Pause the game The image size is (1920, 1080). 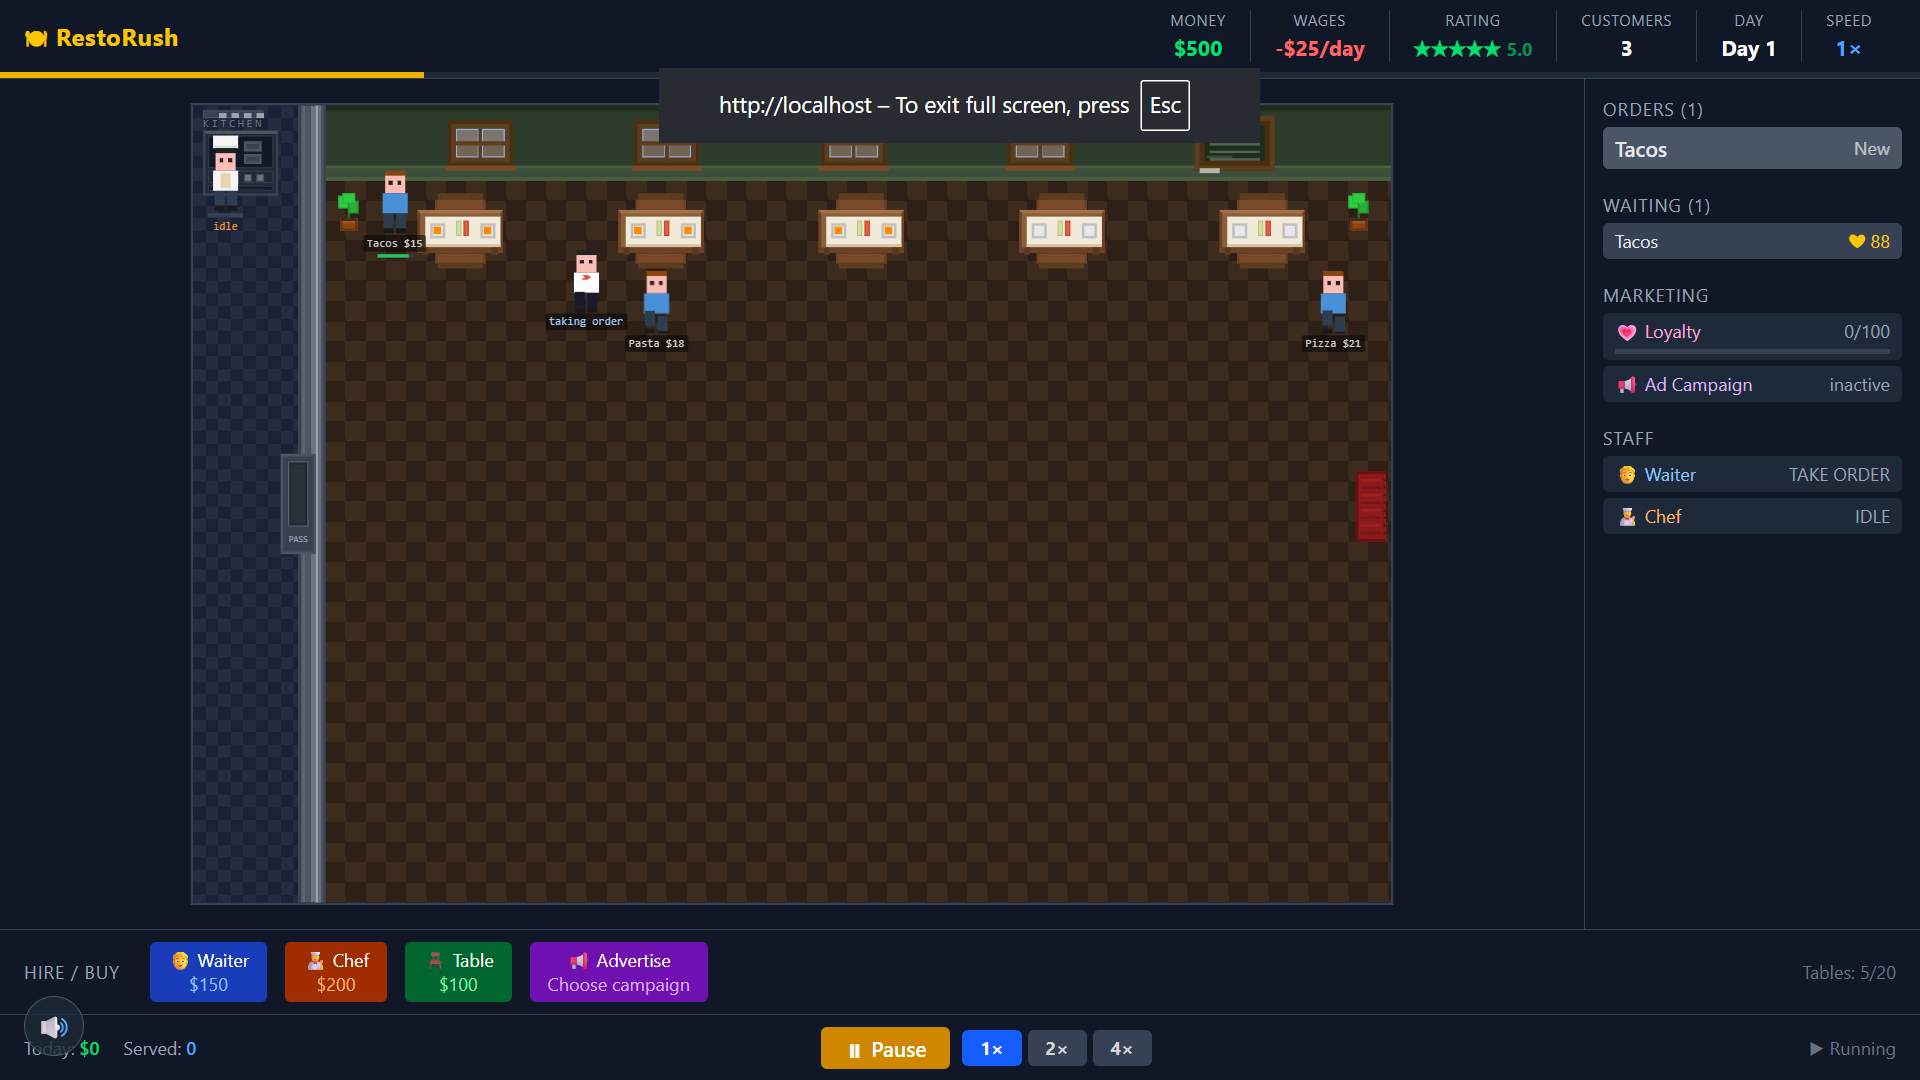point(885,1049)
